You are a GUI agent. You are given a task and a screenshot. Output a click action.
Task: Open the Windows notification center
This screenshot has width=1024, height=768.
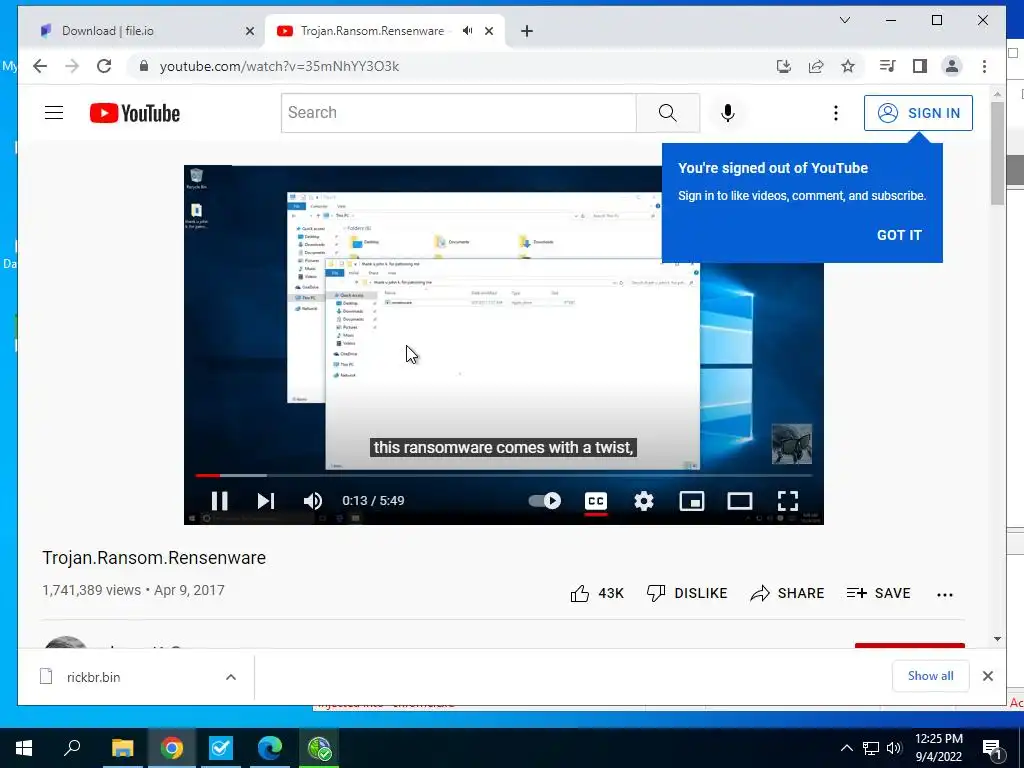991,748
